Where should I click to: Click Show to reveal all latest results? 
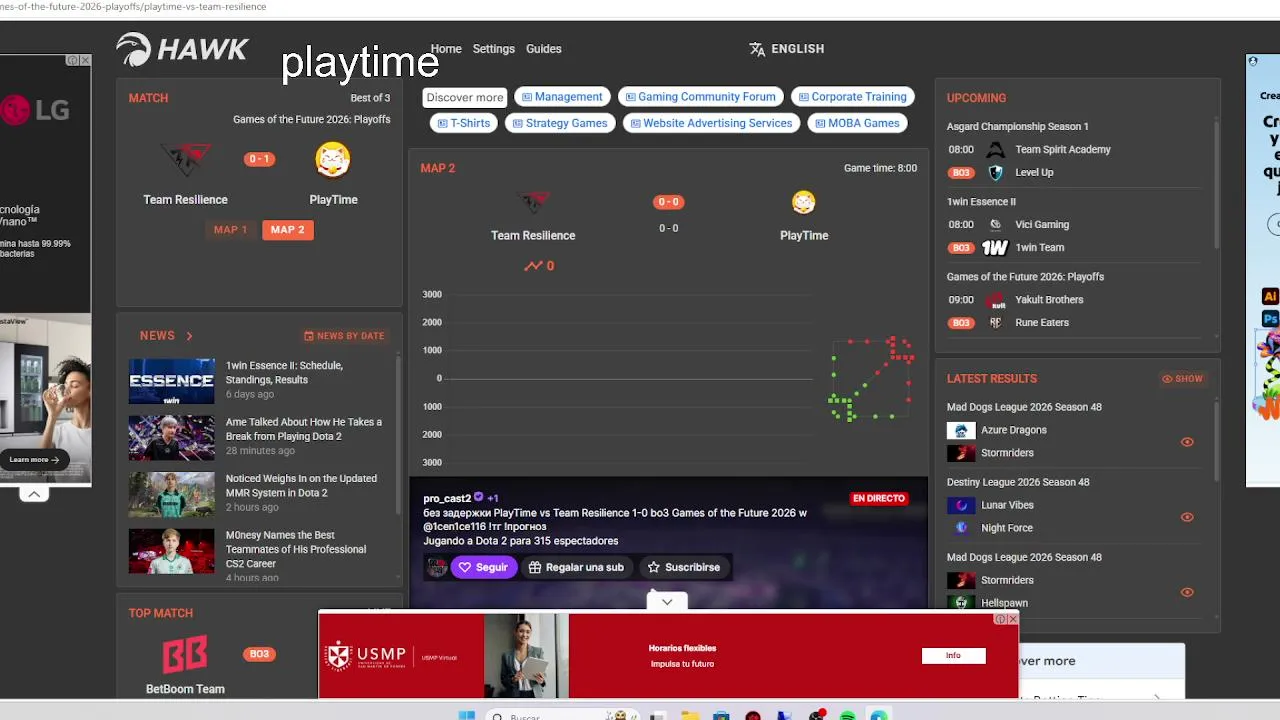pyautogui.click(x=1182, y=379)
